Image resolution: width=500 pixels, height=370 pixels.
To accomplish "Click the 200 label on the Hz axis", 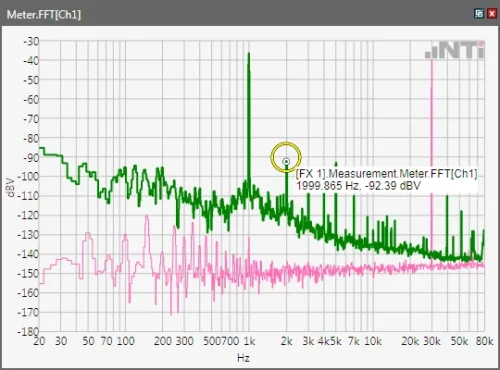I will [x=163, y=341].
